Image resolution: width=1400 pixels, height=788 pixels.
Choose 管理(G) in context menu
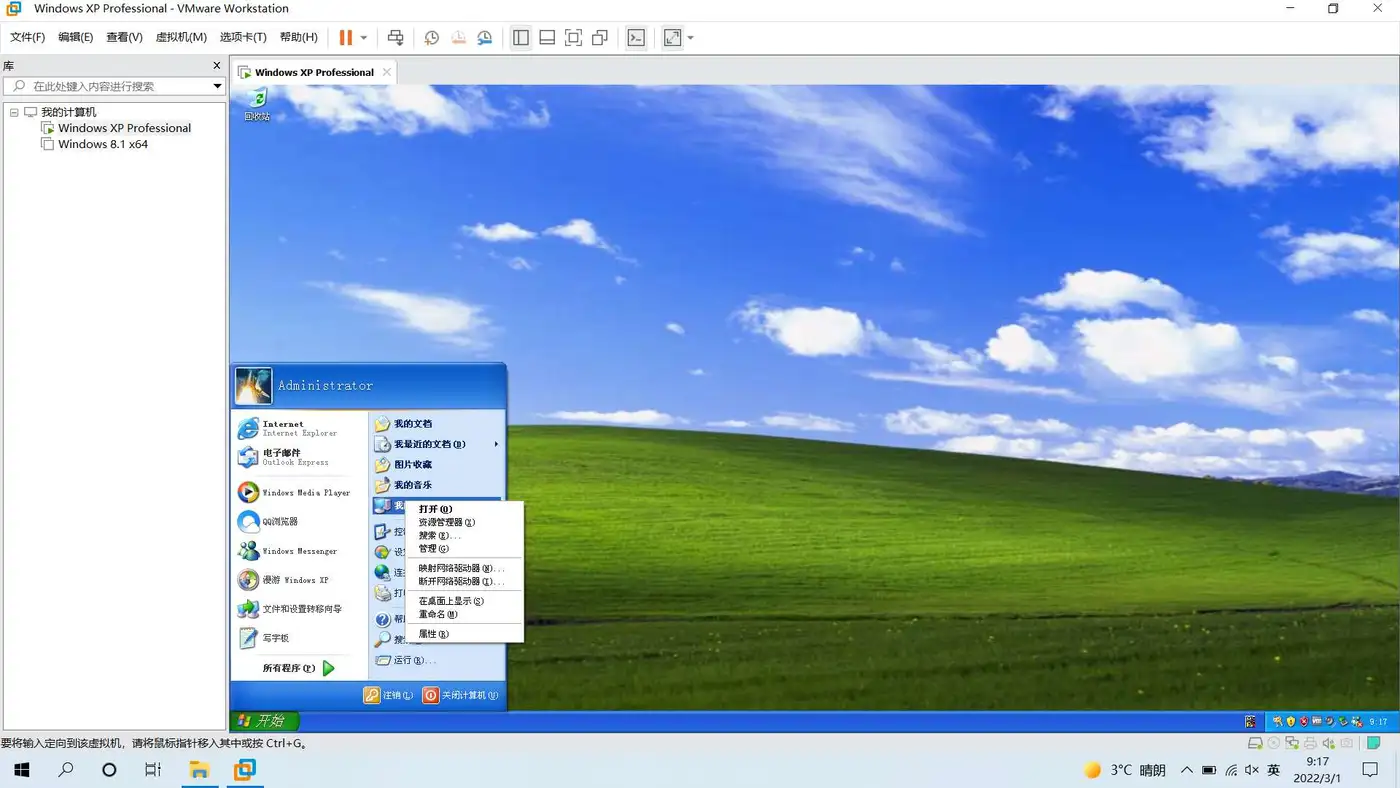465,549
